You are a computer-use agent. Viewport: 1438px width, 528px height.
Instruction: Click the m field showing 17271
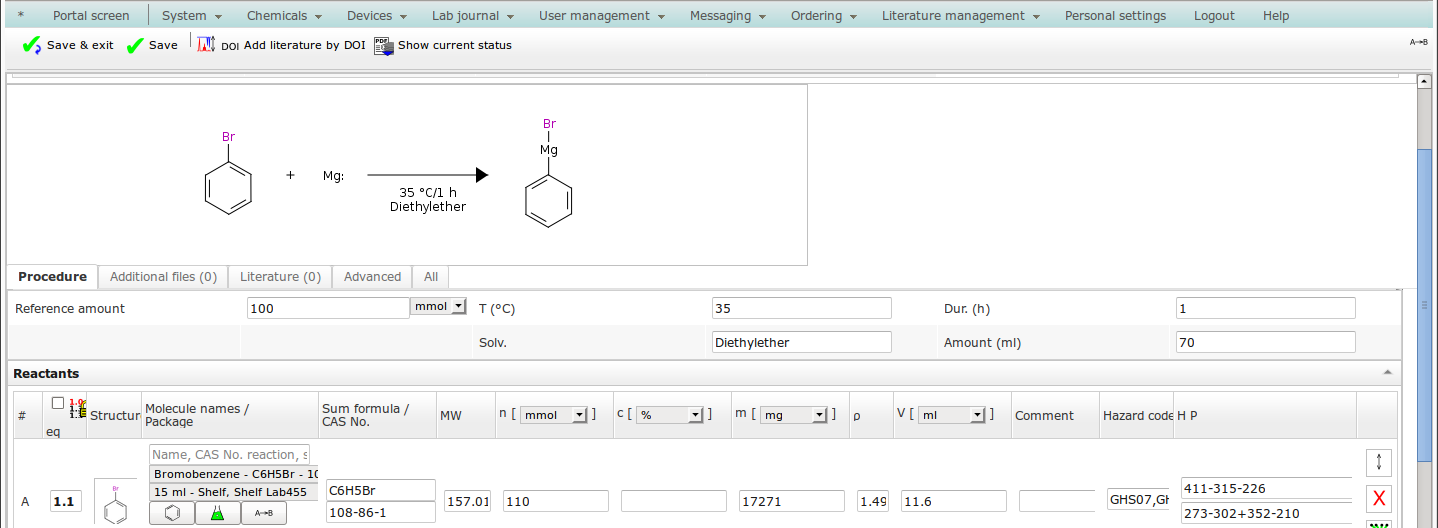pyautogui.click(x=792, y=501)
